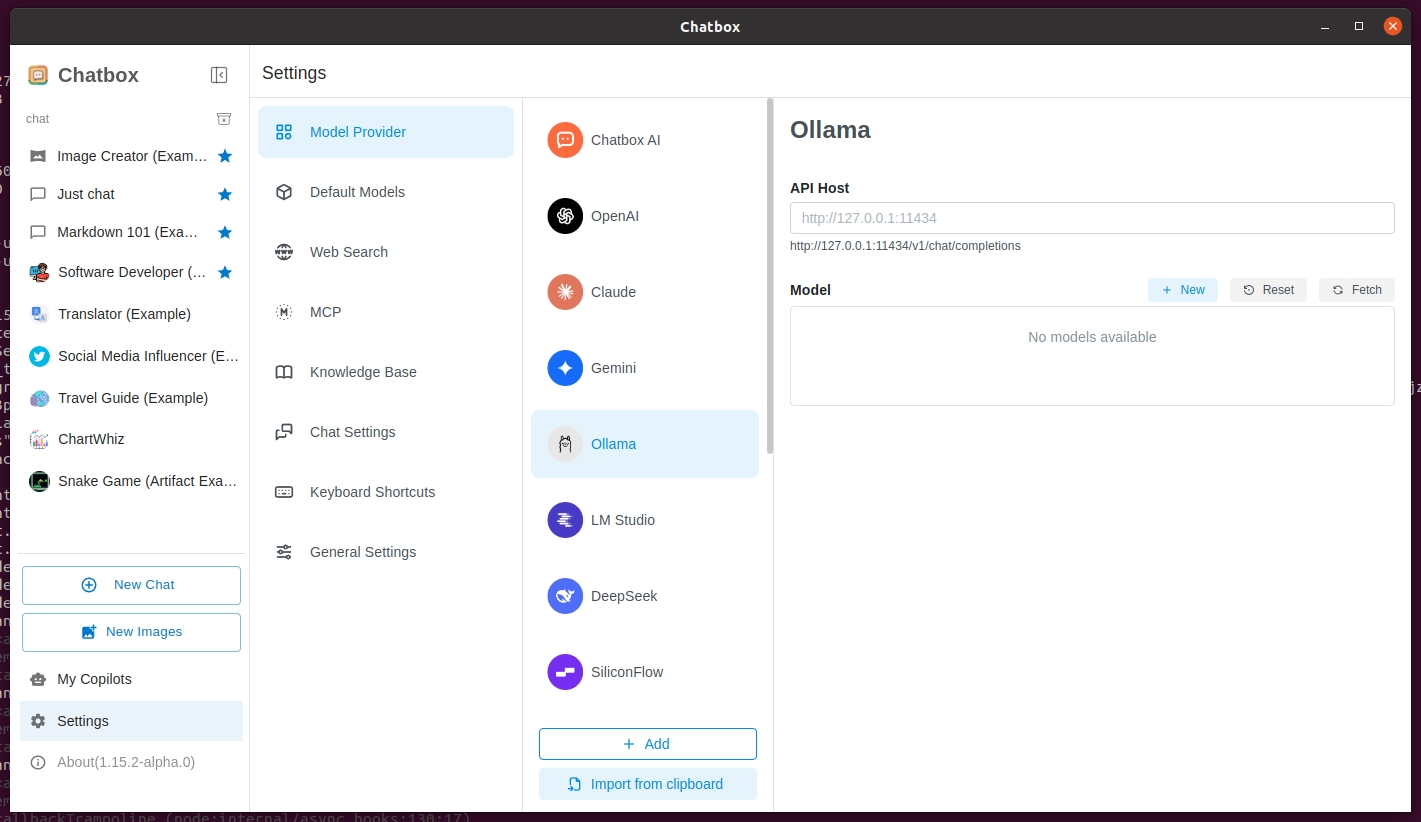Add a new model provider
Image resolution: width=1421 pixels, height=822 pixels.
pos(648,744)
